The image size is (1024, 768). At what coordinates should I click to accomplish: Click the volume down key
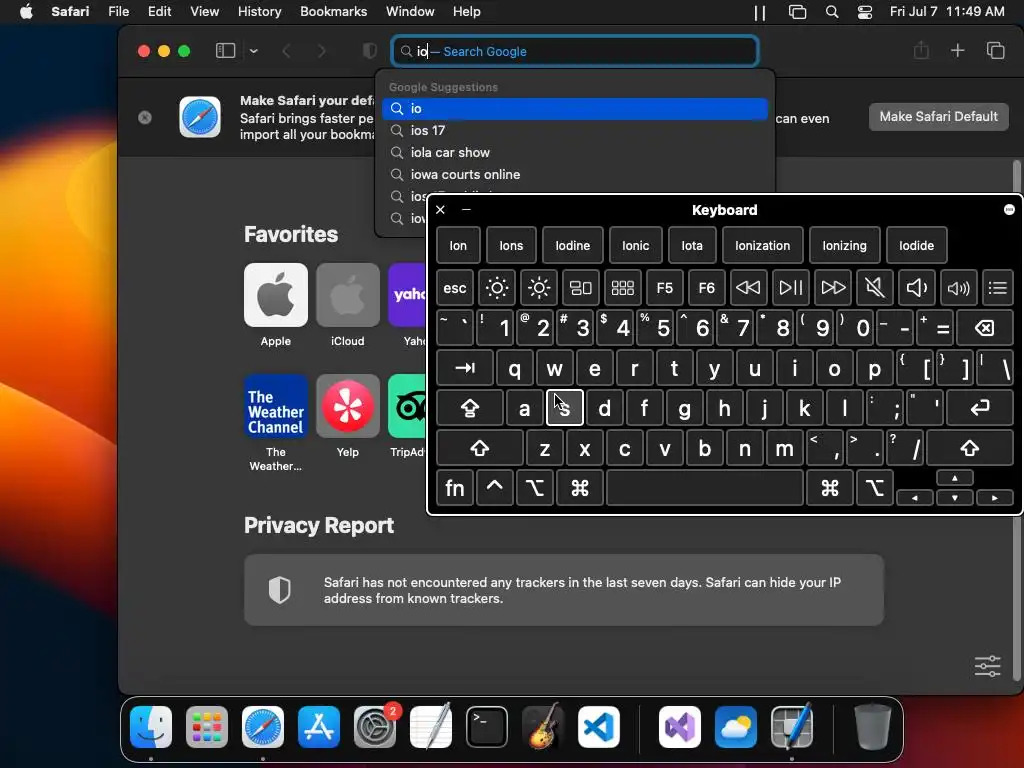coord(916,288)
